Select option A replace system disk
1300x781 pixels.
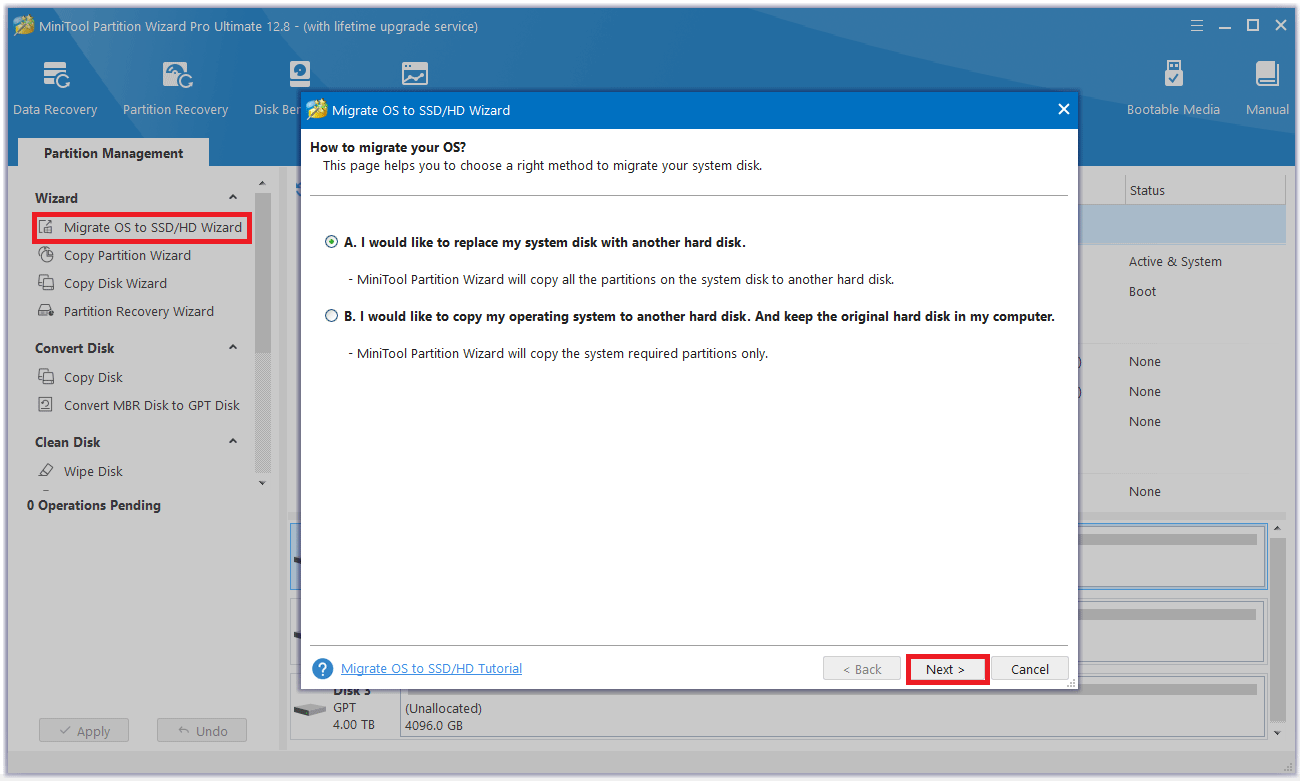tap(332, 242)
